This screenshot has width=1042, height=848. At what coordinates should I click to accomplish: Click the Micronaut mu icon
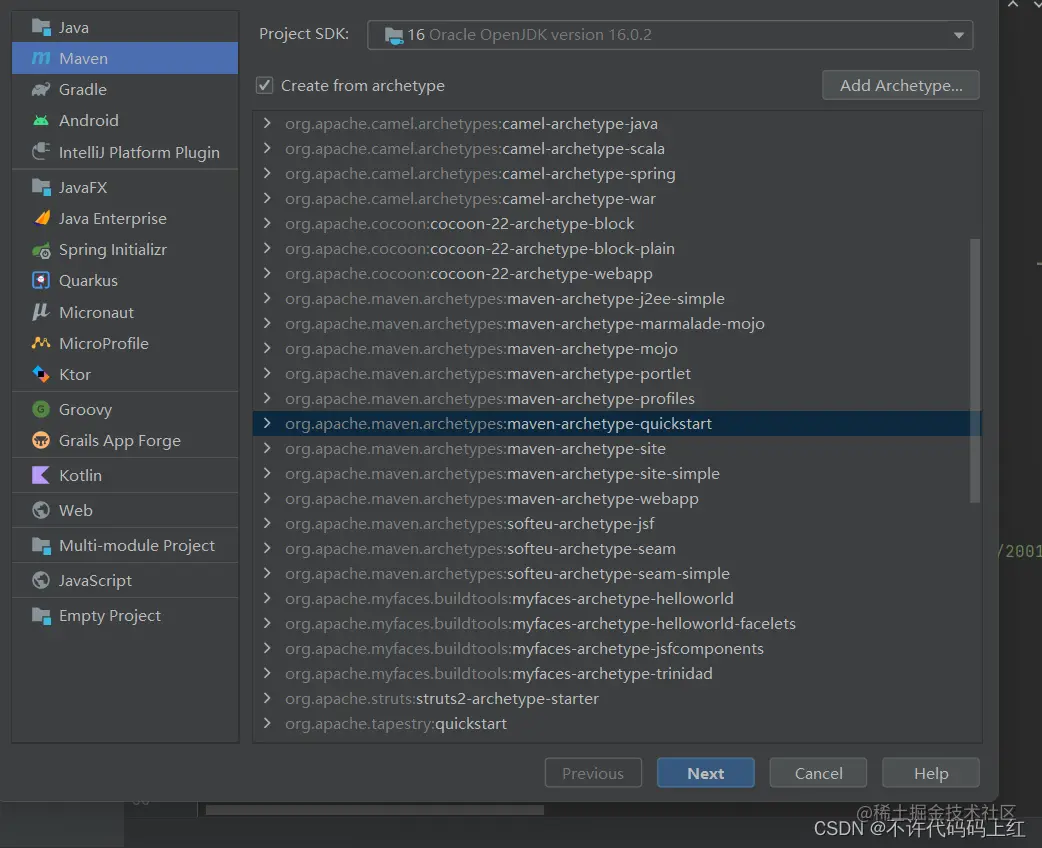pyautogui.click(x=41, y=312)
